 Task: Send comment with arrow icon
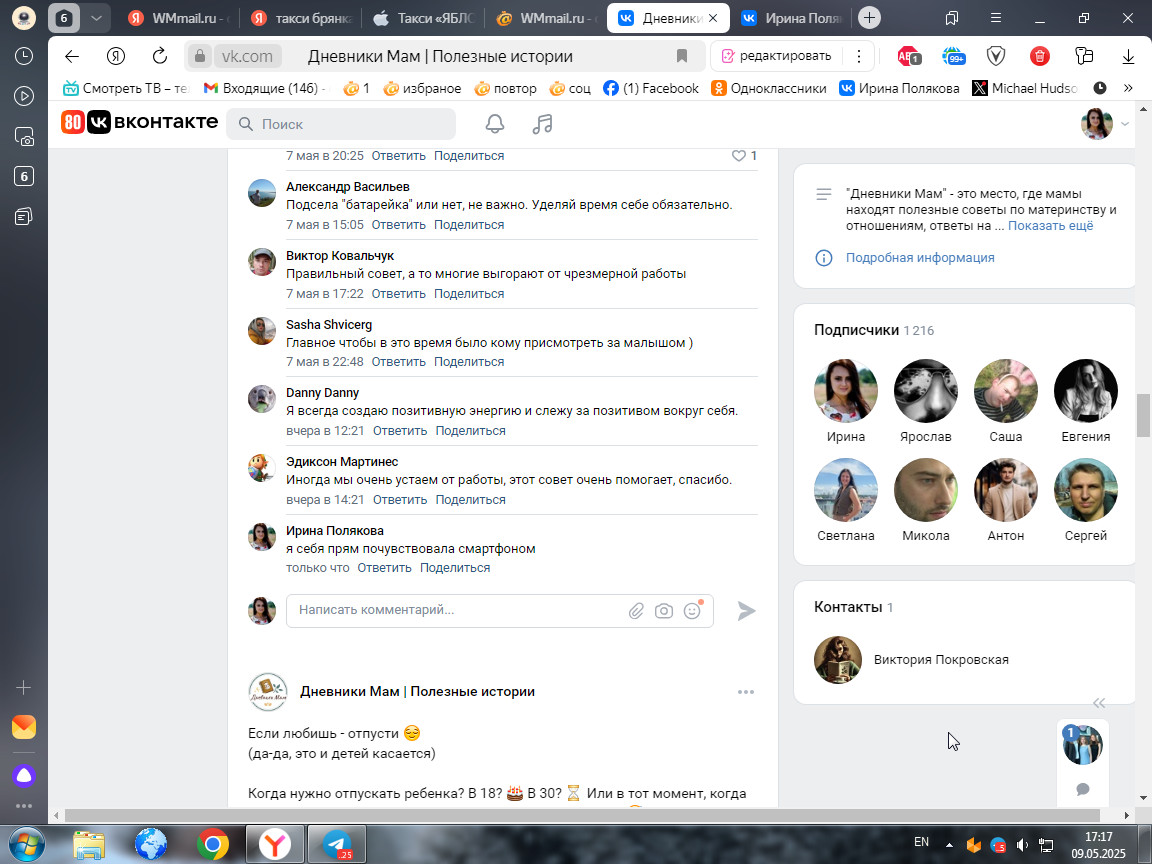click(x=746, y=611)
